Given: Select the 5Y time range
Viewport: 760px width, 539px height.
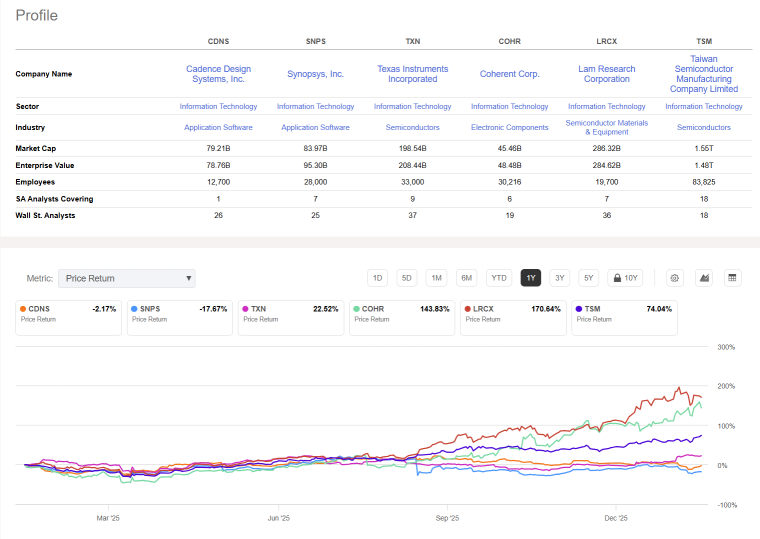Looking at the screenshot, I should [x=588, y=278].
